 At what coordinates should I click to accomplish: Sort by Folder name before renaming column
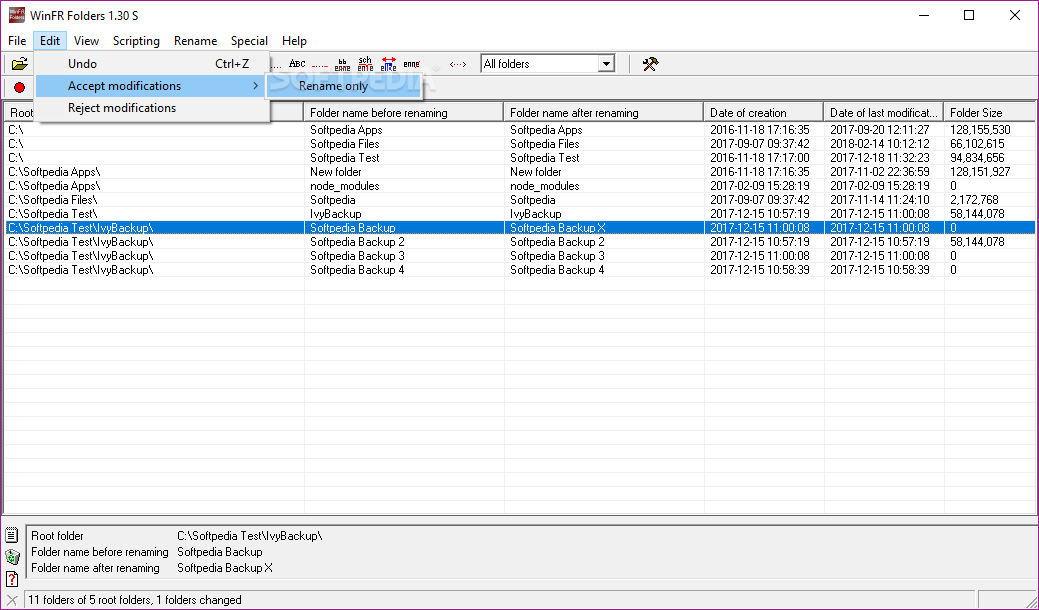click(x=403, y=113)
